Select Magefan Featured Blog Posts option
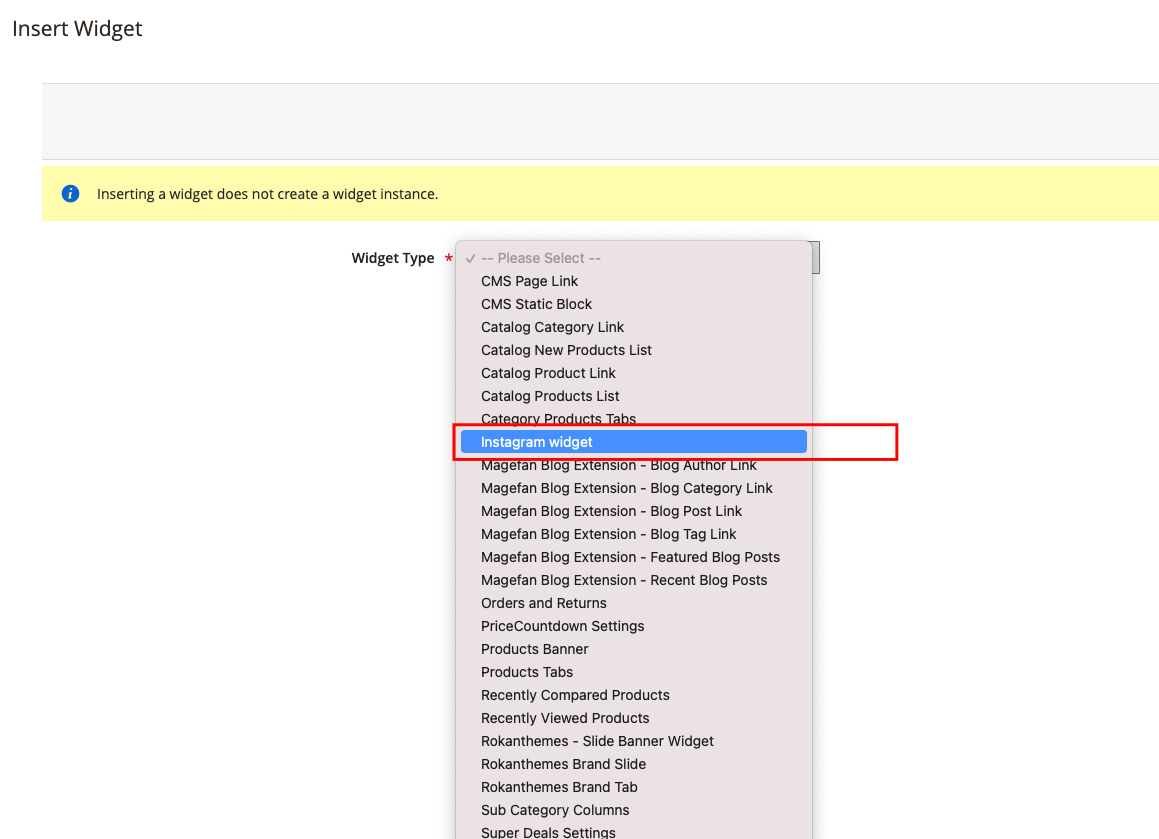The width and height of the screenshot is (1159, 839). 633,557
